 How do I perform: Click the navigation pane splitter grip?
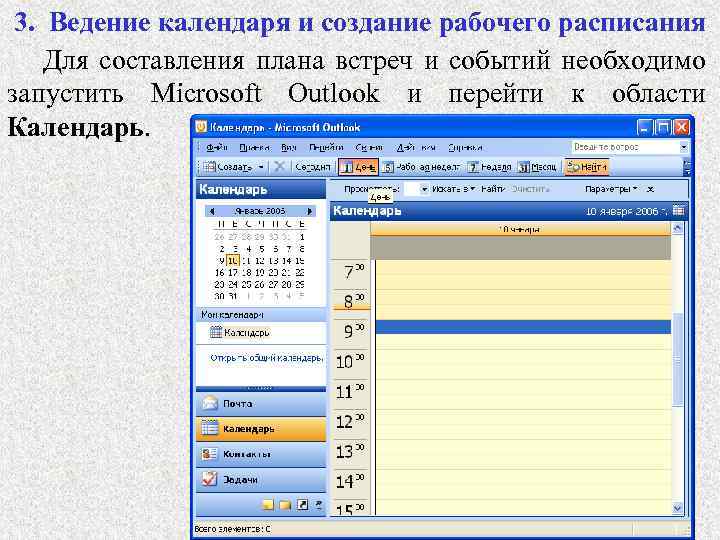coord(261,388)
